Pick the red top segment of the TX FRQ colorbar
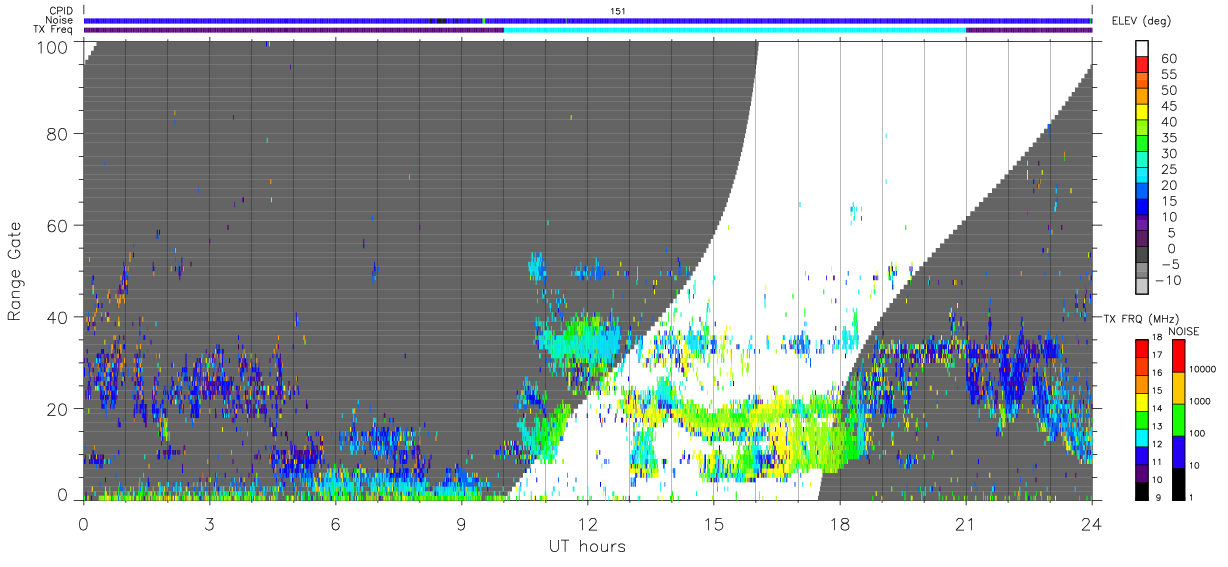The height and width of the screenshot is (567, 1228). click(x=1143, y=348)
